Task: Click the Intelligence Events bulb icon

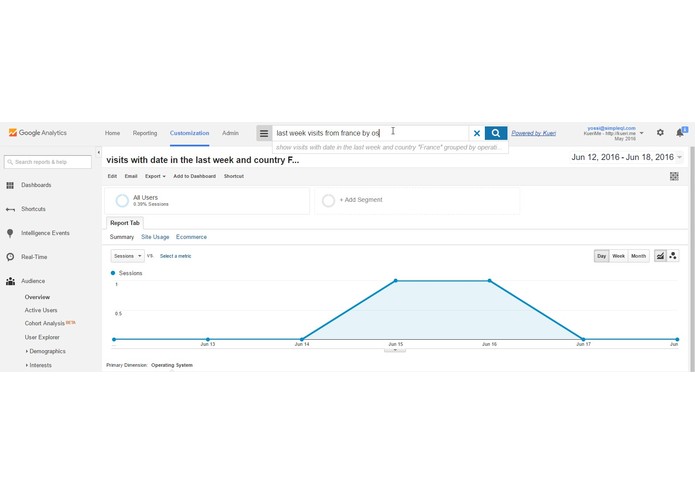Action: pyautogui.click(x=10, y=233)
